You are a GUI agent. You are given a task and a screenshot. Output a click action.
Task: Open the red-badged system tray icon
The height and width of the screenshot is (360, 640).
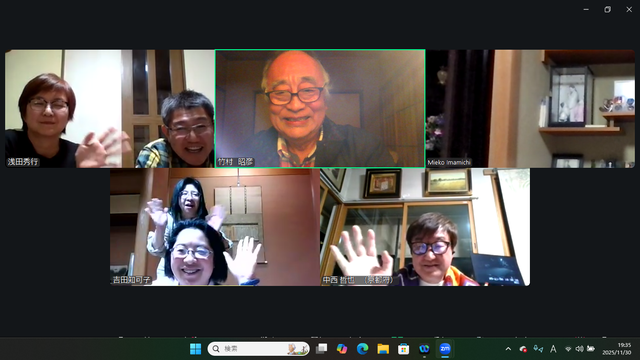click(x=523, y=349)
